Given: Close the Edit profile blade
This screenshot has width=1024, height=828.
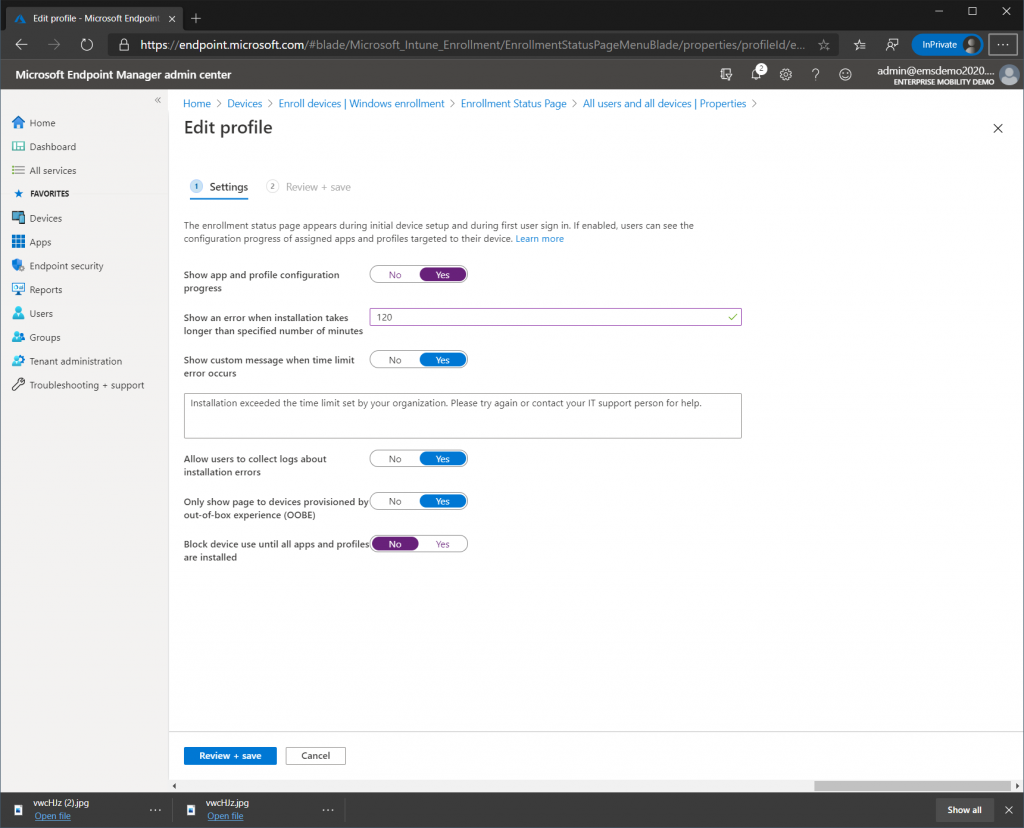Looking at the screenshot, I should (998, 129).
